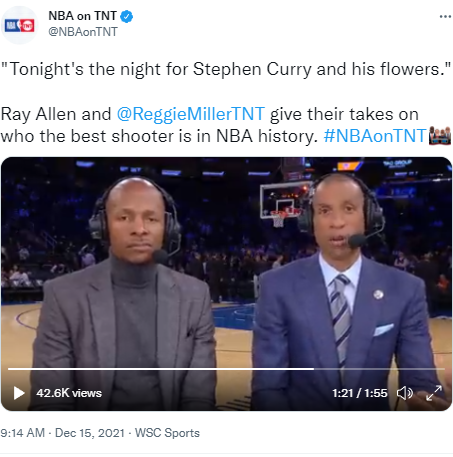The width and height of the screenshot is (453, 457).
Task: Expand the video to fullscreen
Action: click(x=434, y=393)
